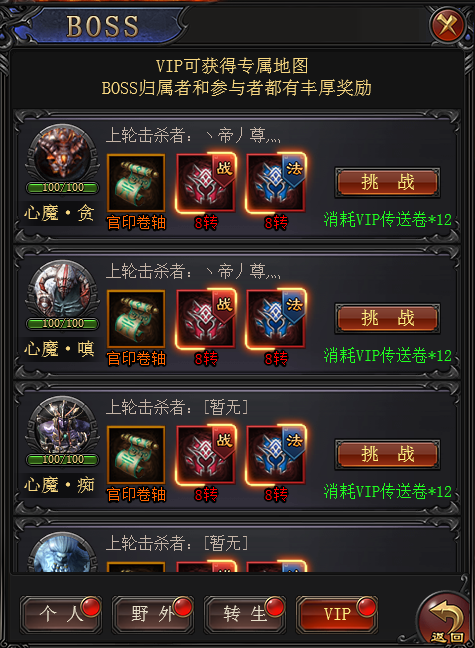Select the 官印卷轴 scroll reward for 心魔·痴
This screenshot has width=475, height=648.
136,455
